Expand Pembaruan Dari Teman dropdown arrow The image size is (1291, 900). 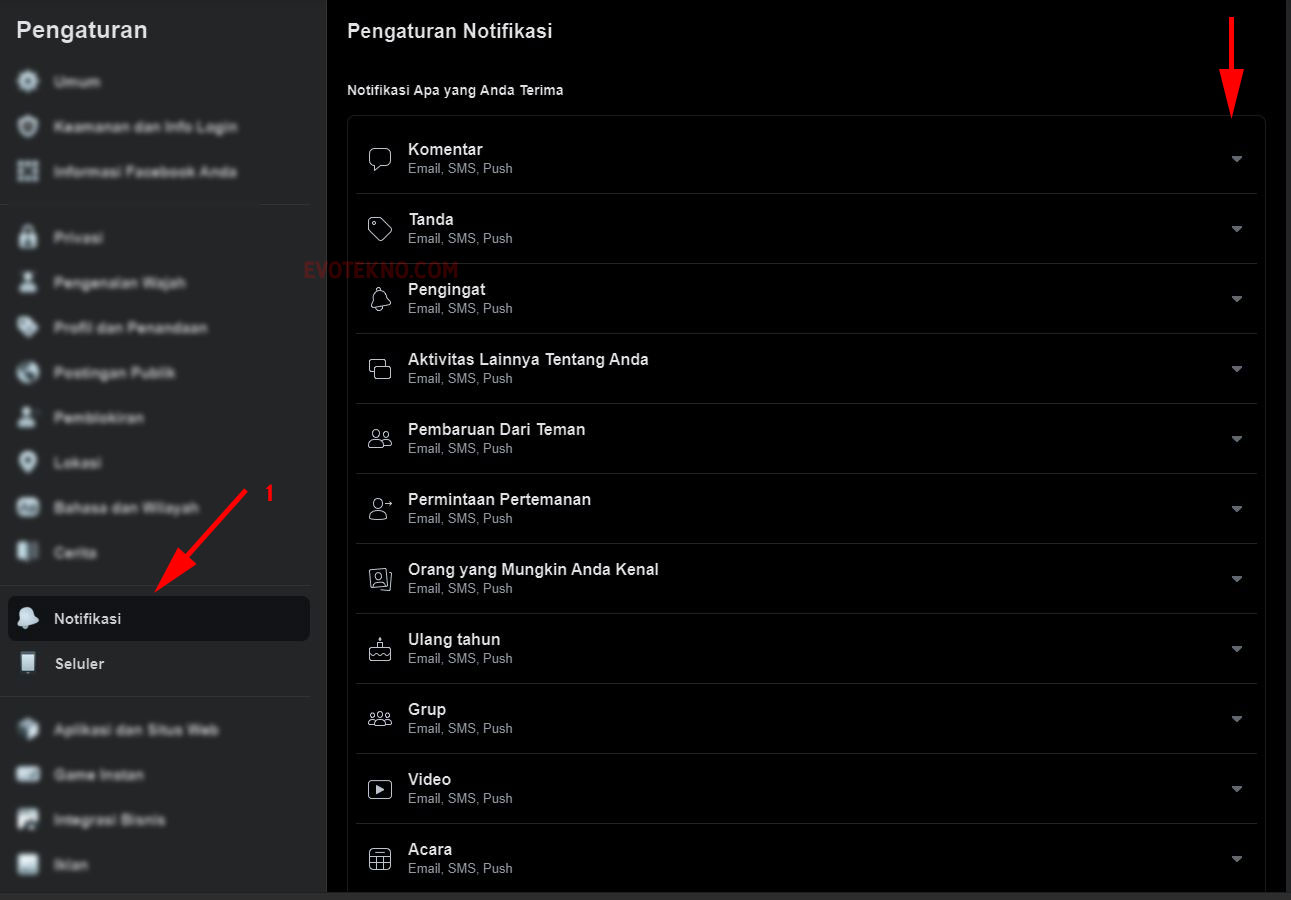tap(1237, 439)
